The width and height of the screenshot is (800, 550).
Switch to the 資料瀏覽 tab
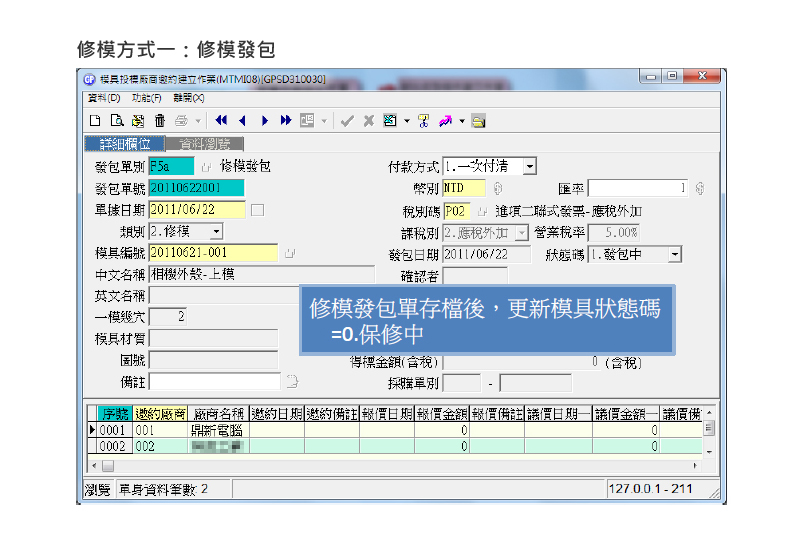point(204,144)
